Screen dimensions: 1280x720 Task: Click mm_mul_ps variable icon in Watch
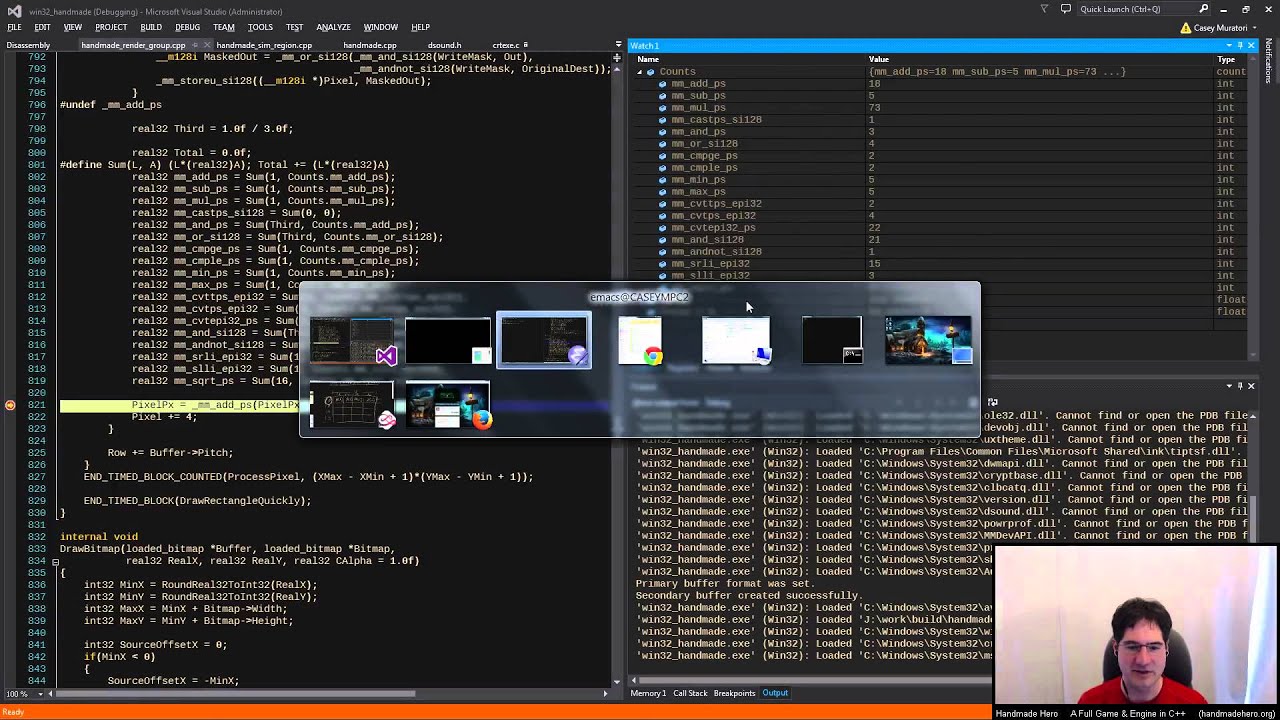pyautogui.click(x=662, y=108)
